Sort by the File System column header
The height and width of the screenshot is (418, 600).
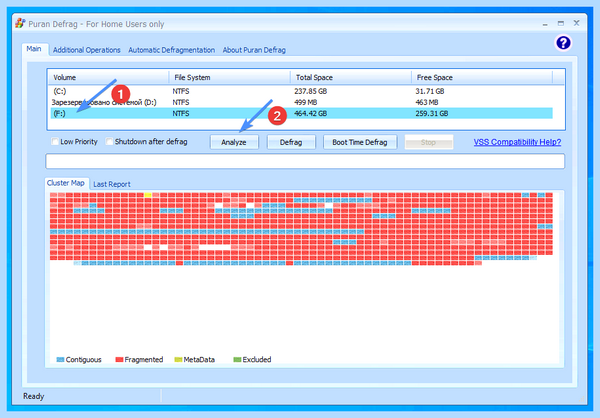click(230, 77)
